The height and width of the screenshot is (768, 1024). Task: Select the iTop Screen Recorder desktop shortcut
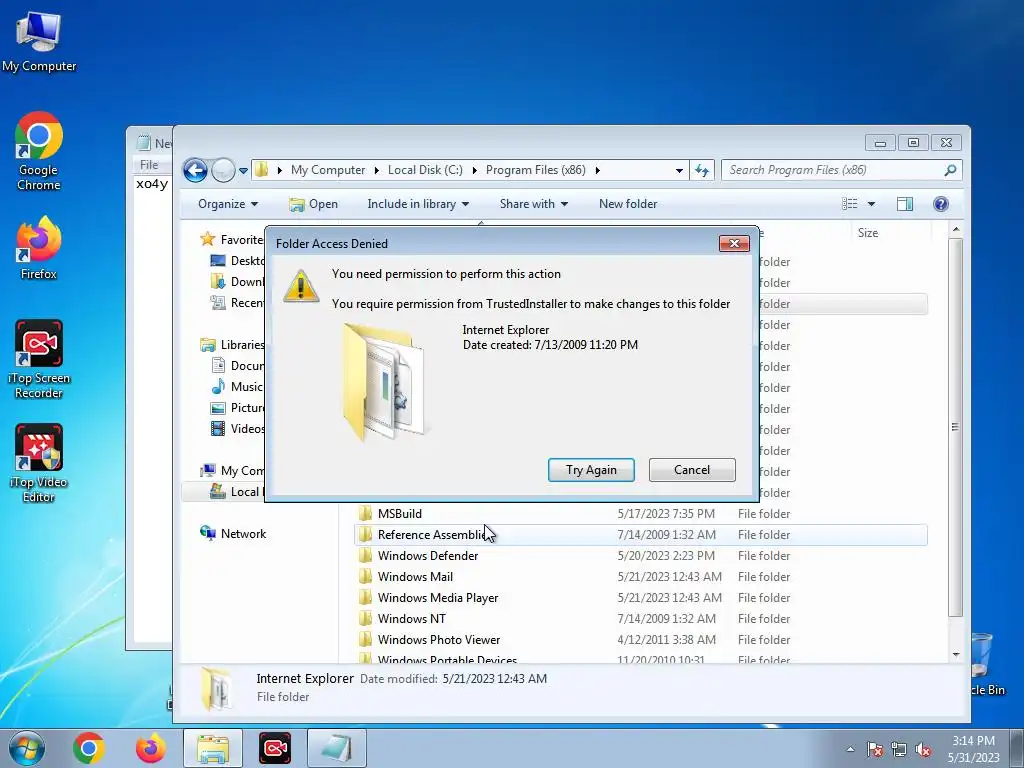(x=39, y=359)
